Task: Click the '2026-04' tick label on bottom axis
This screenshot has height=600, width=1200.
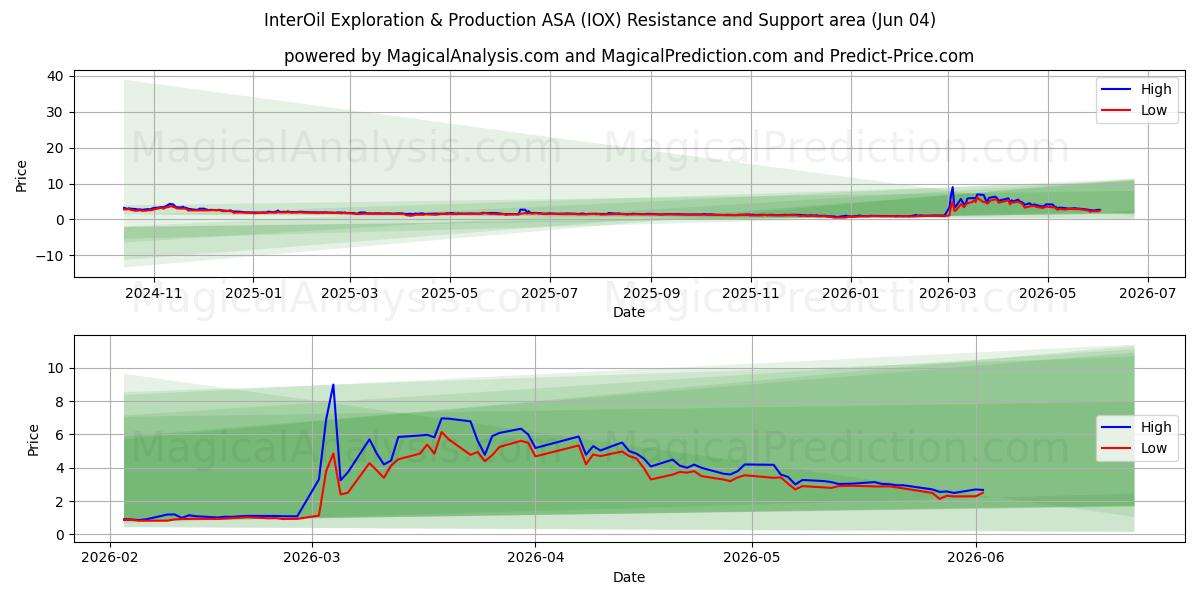Action: pos(535,558)
